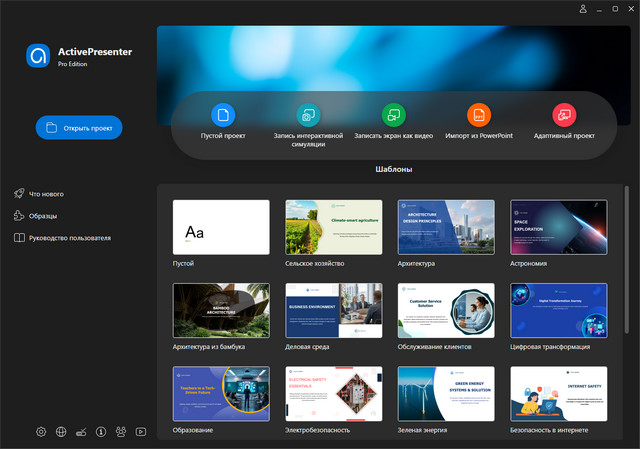Screen dimensions: 640x449
Task: Choose Записать экран как видео
Action: 393,115
